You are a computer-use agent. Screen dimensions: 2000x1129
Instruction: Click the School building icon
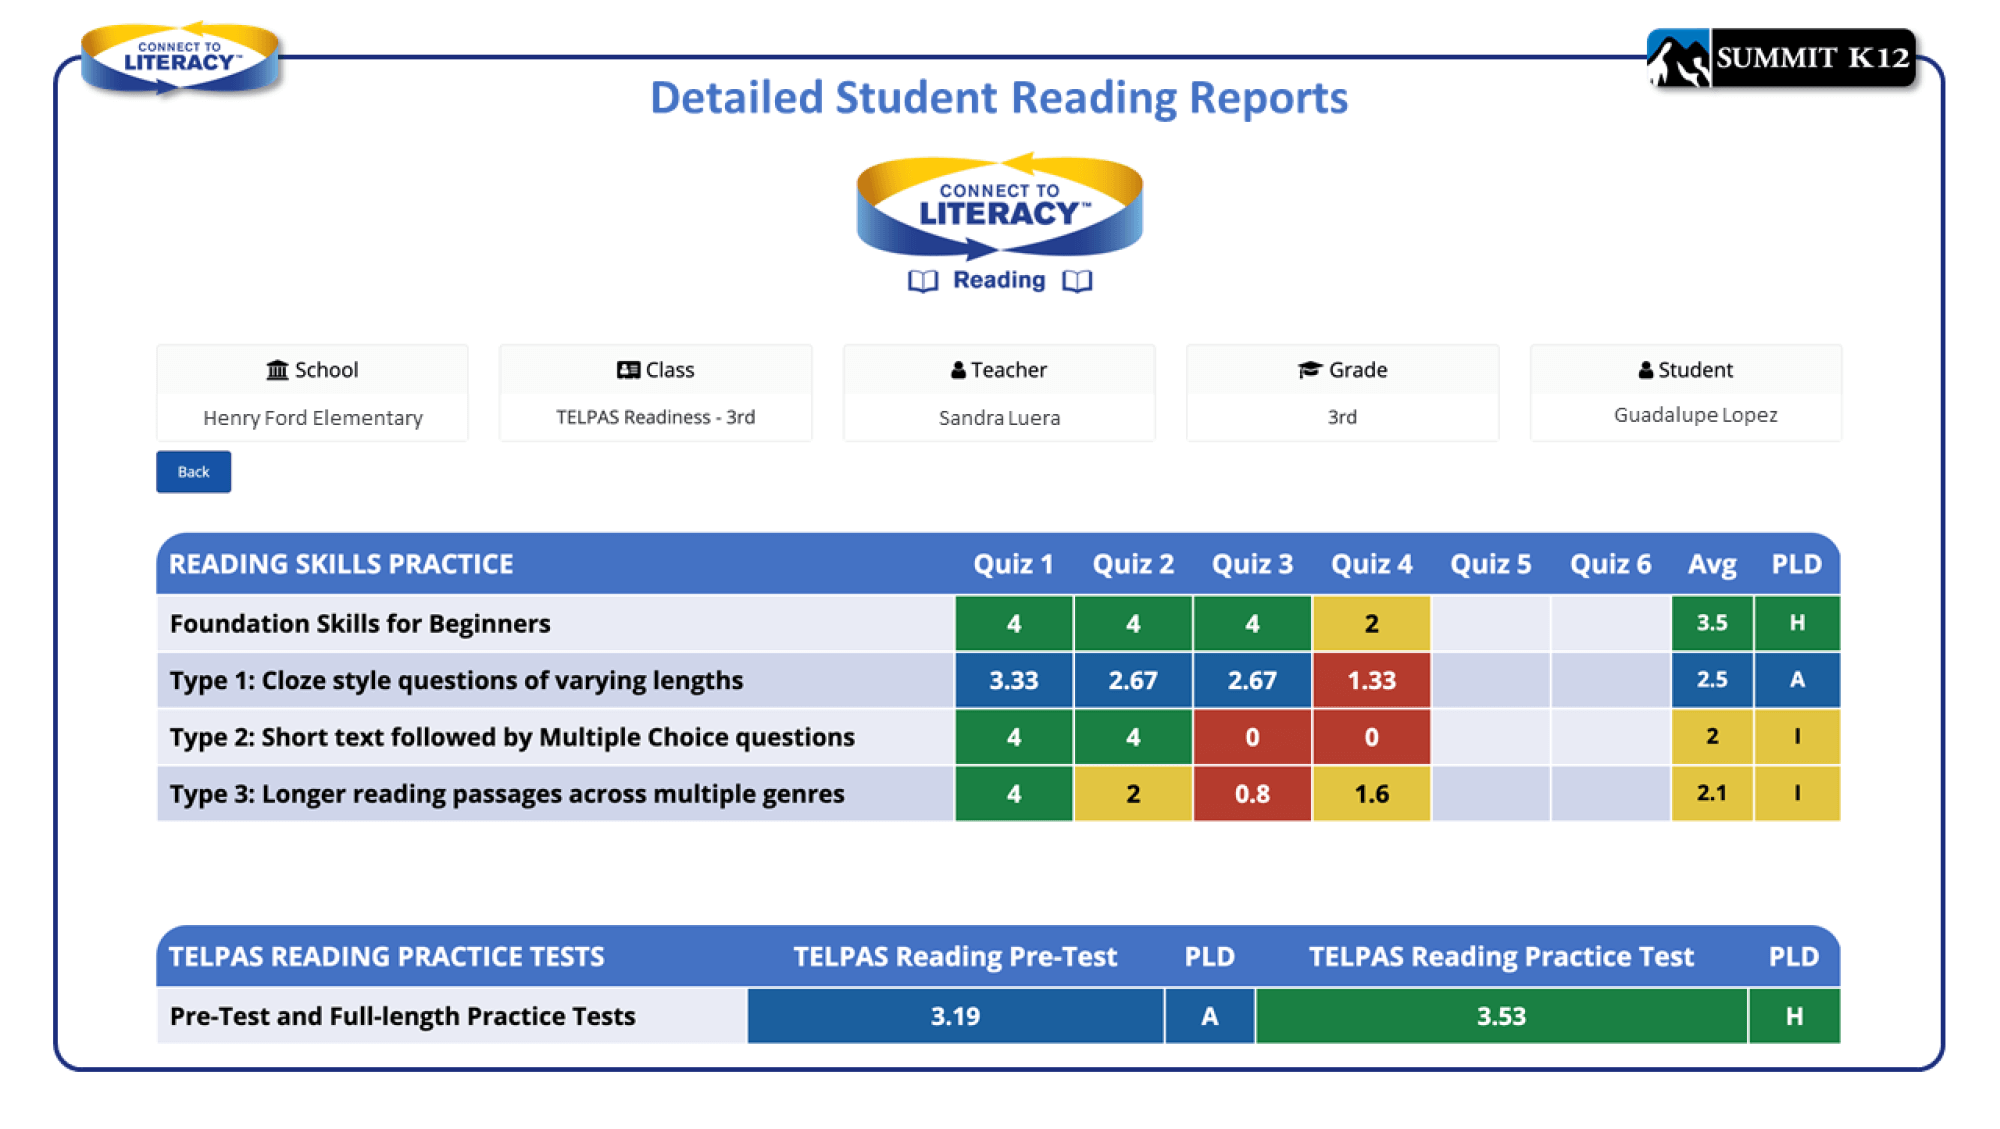coord(277,370)
